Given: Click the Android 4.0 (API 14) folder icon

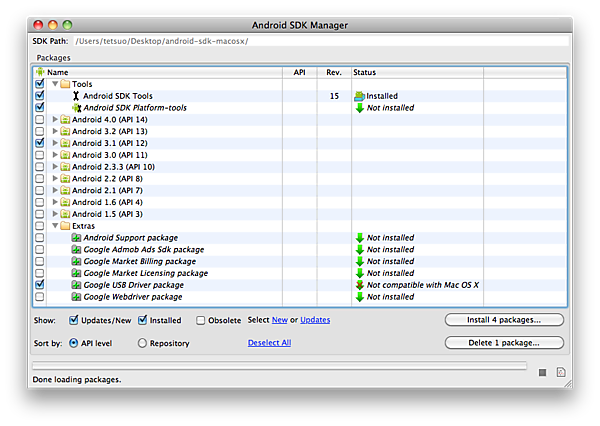Looking at the screenshot, I should point(65,120).
